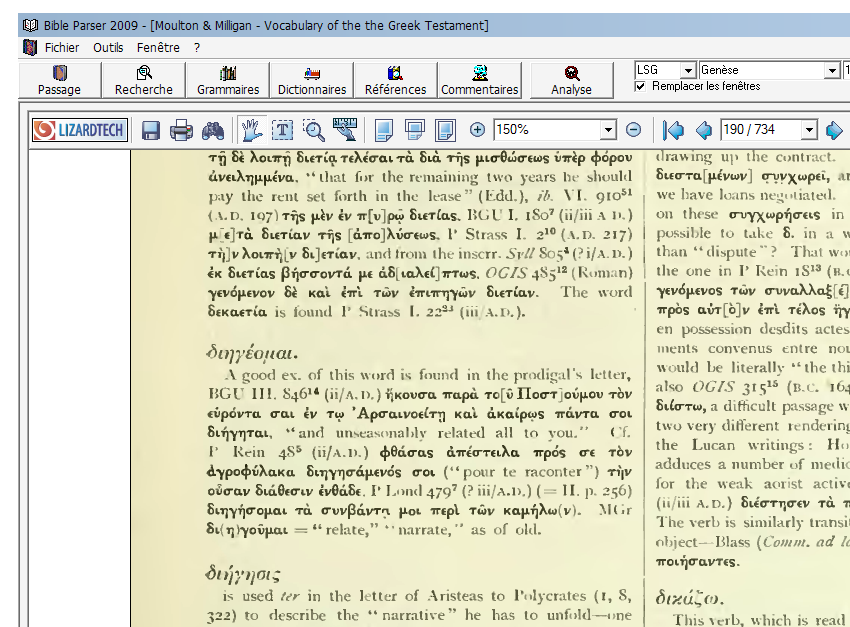The height and width of the screenshot is (627, 850).
Task: Save the document with the floppy disk icon
Action: (x=151, y=131)
